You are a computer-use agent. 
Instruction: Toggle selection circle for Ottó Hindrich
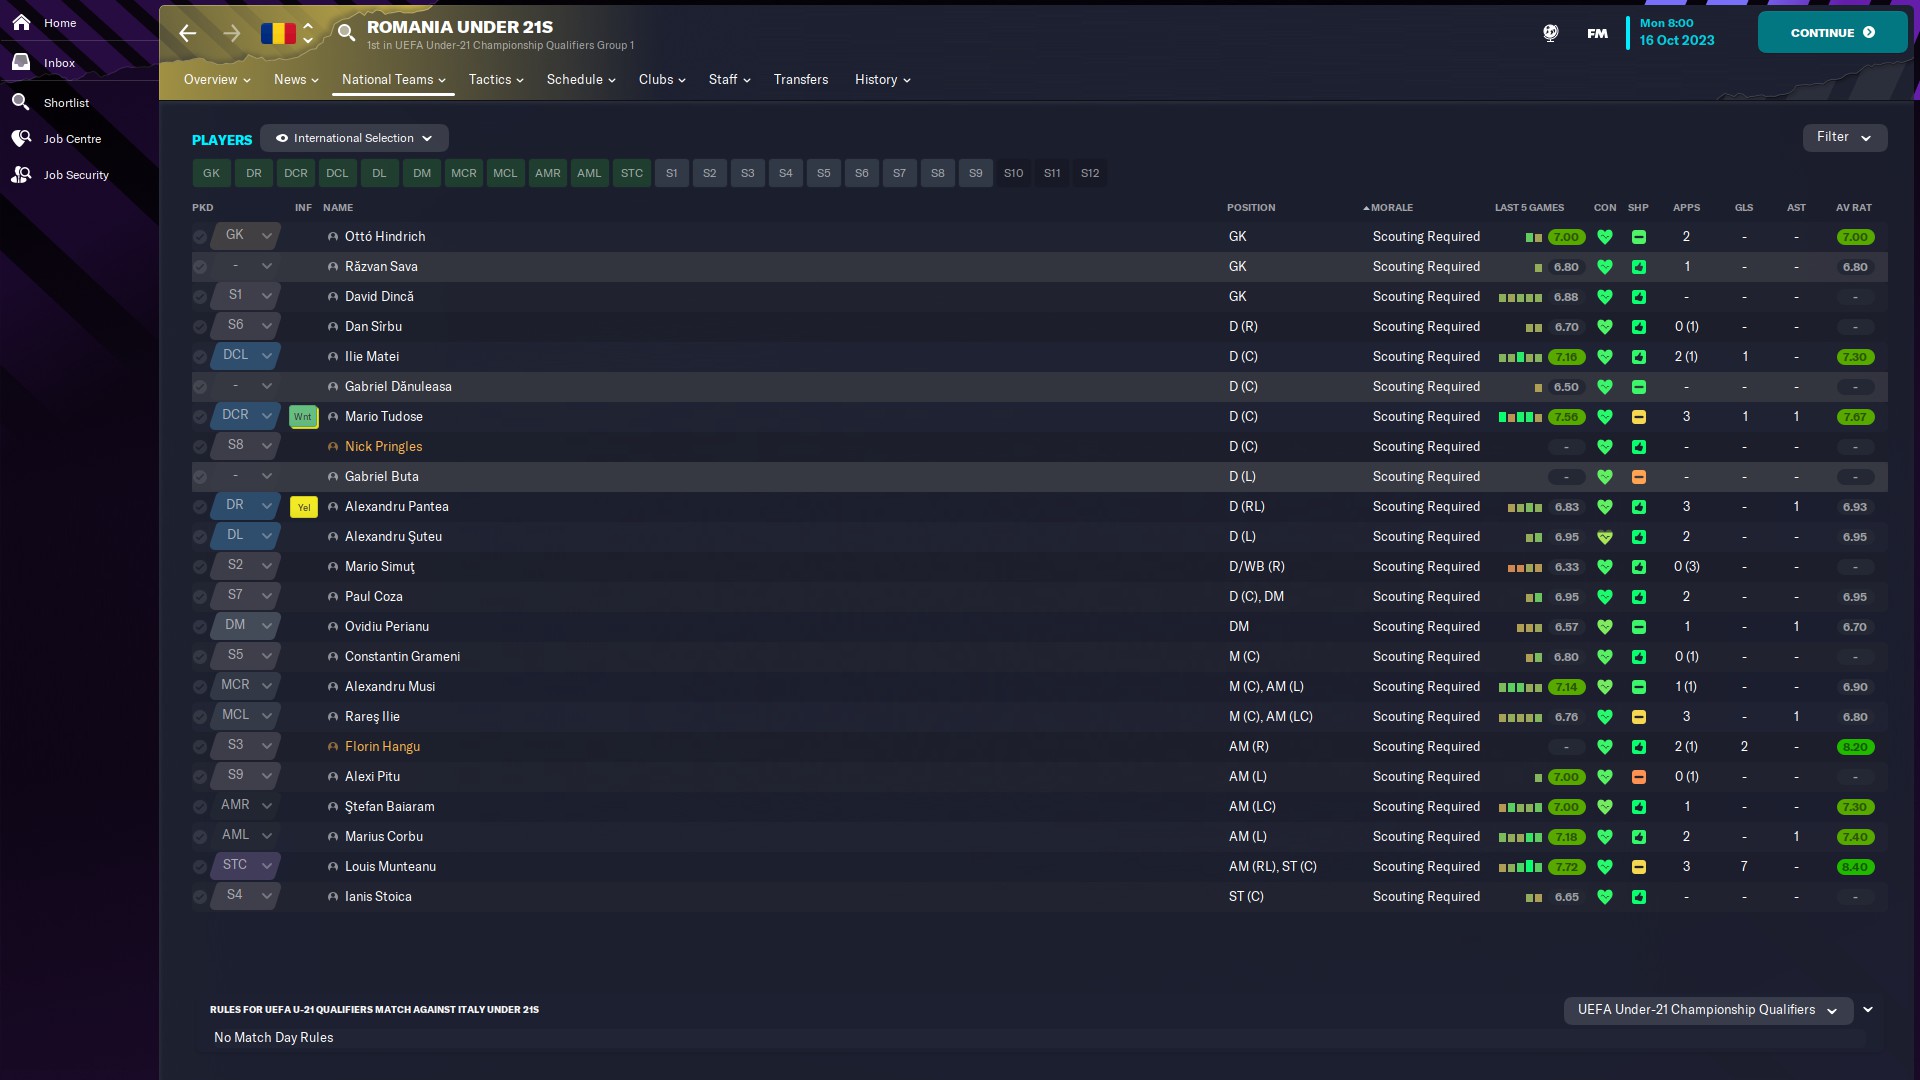pos(200,237)
